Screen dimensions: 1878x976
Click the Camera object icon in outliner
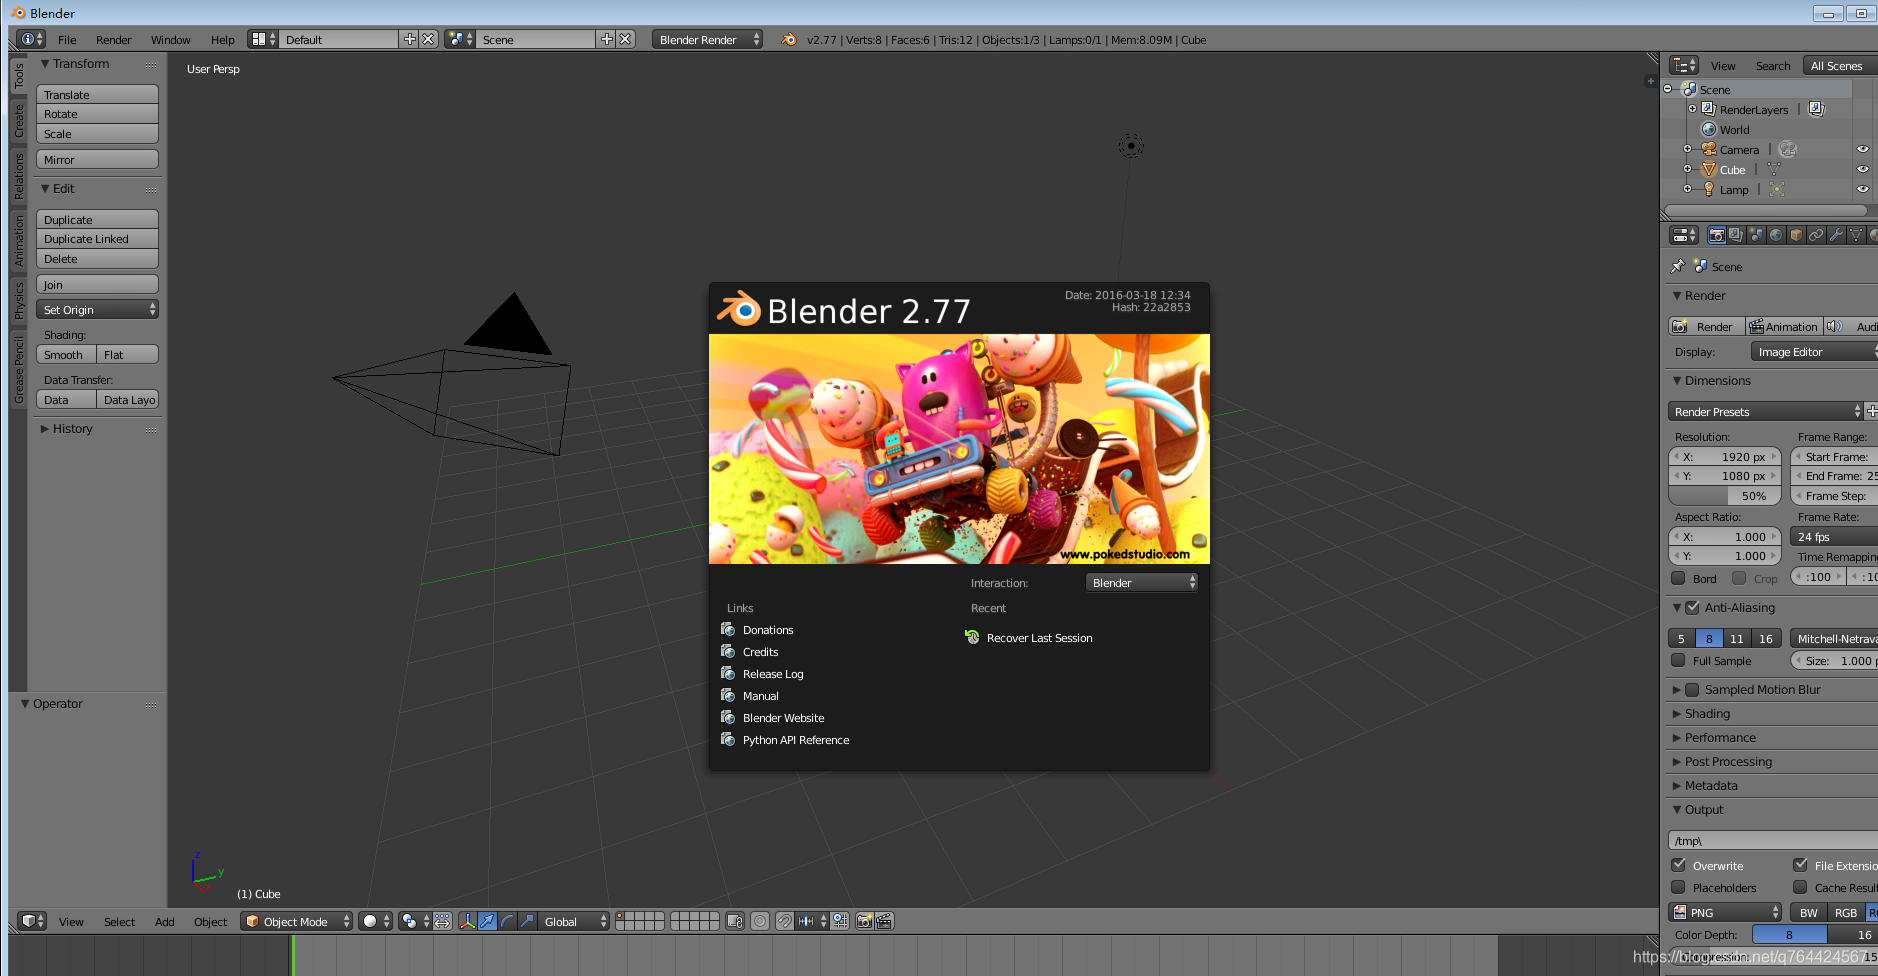tap(1709, 149)
